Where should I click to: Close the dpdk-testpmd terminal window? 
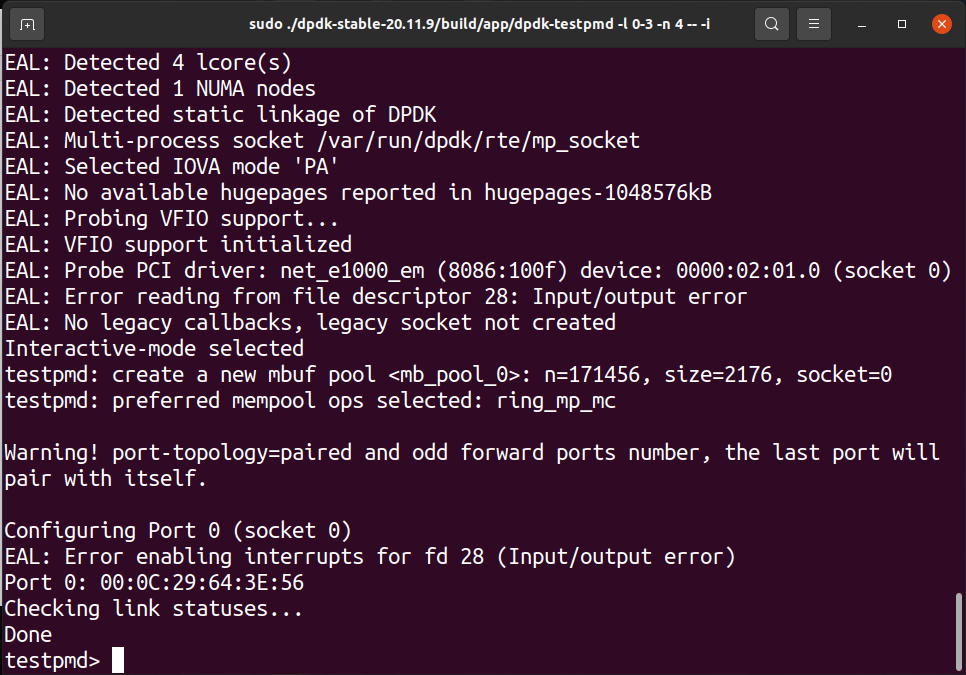(x=940, y=24)
